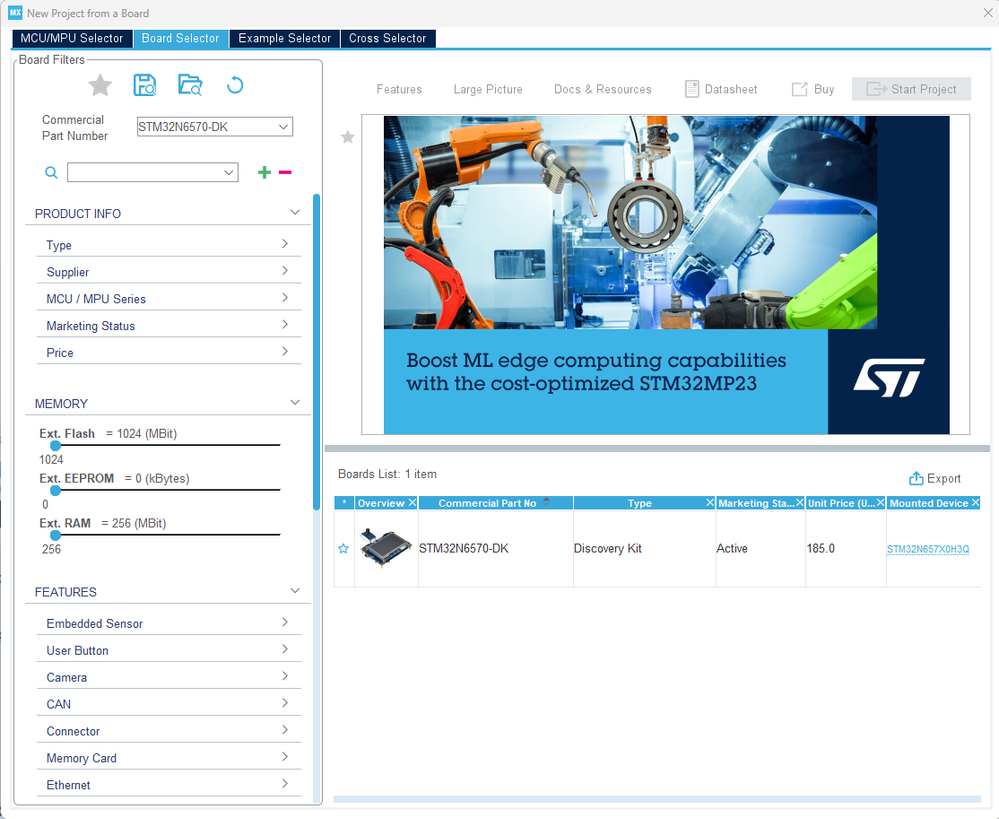Open the Commercial Part Number dropdown

(x=284, y=127)
